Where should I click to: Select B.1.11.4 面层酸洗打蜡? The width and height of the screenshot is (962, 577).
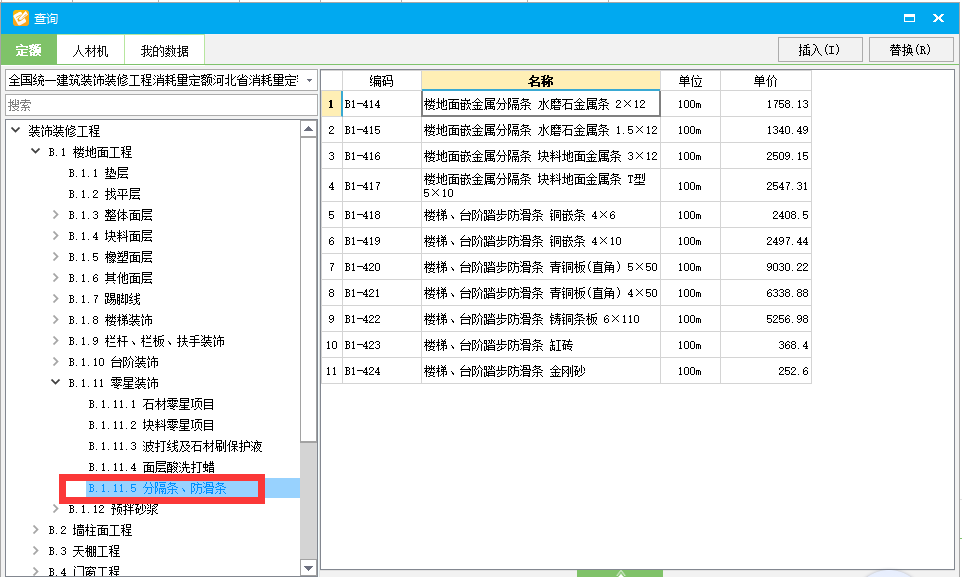click(x=152, y=467)
